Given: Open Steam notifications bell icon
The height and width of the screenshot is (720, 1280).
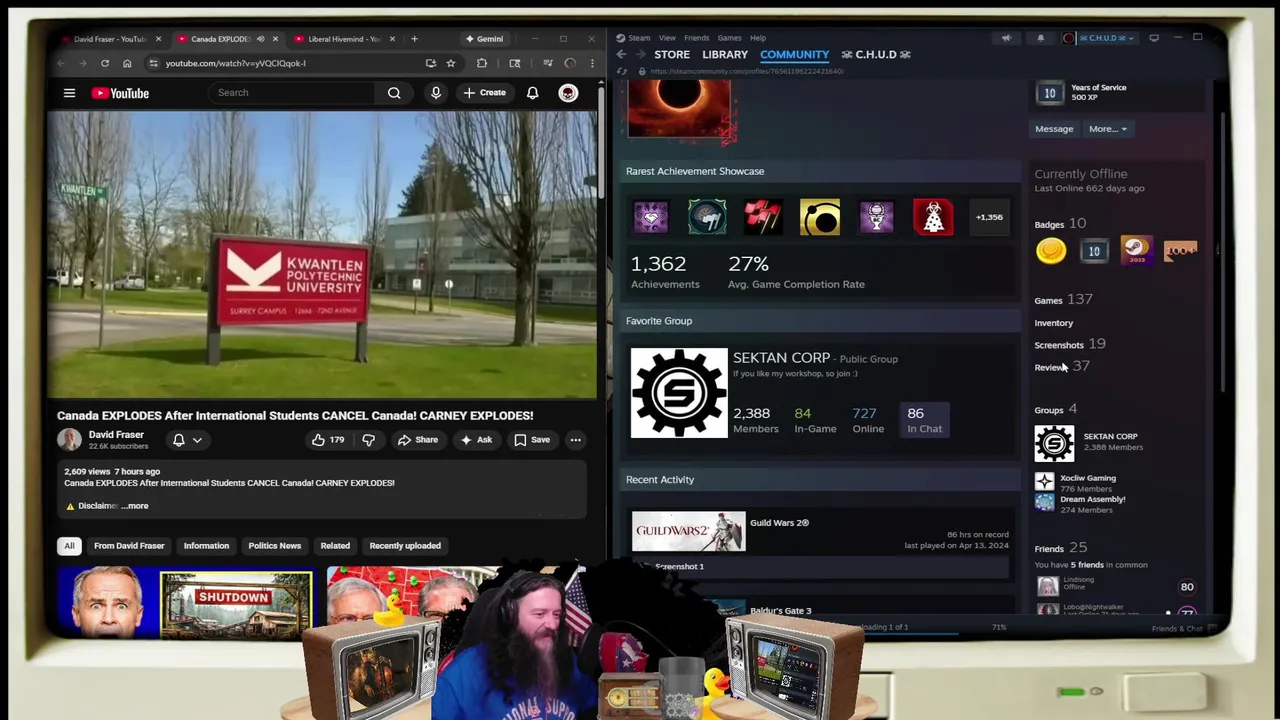Looking at the screenshot, I should point(1040,38).
